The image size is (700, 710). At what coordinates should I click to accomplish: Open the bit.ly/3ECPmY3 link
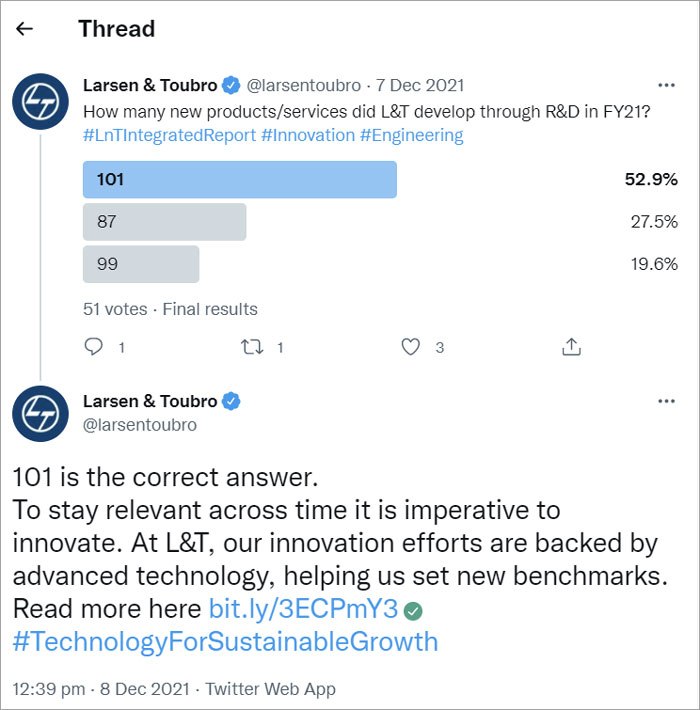pos(303,608)
